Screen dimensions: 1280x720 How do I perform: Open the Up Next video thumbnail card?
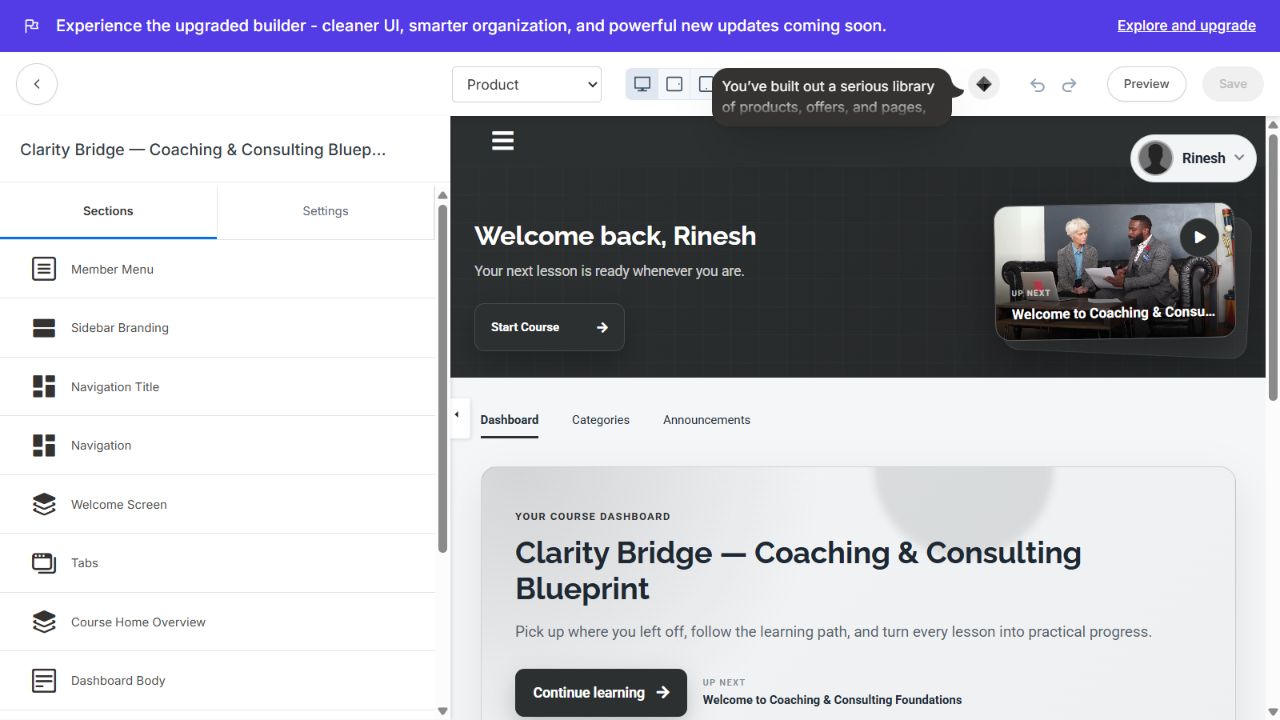1114,272
